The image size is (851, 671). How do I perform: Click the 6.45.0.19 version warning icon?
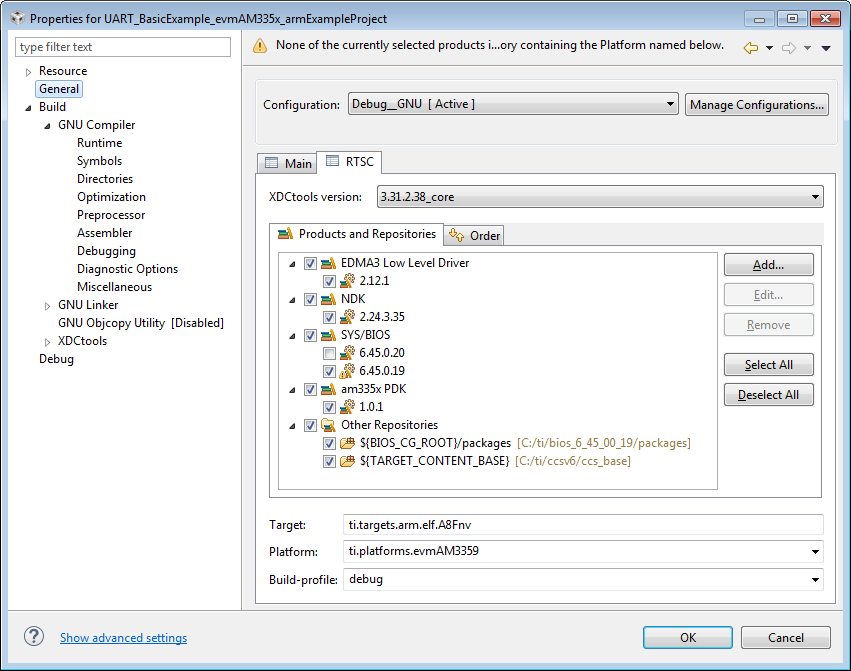point(347,371)
